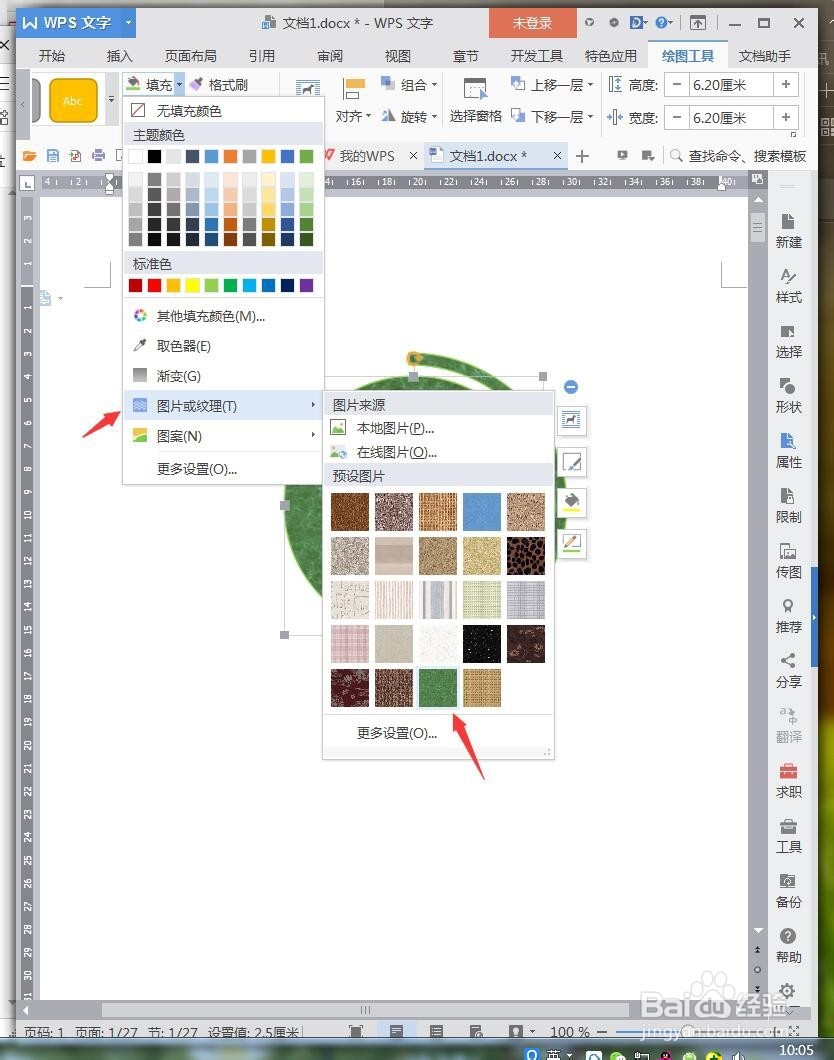Click the 新建 icon in the right sidebar

(x=788, y=231)
